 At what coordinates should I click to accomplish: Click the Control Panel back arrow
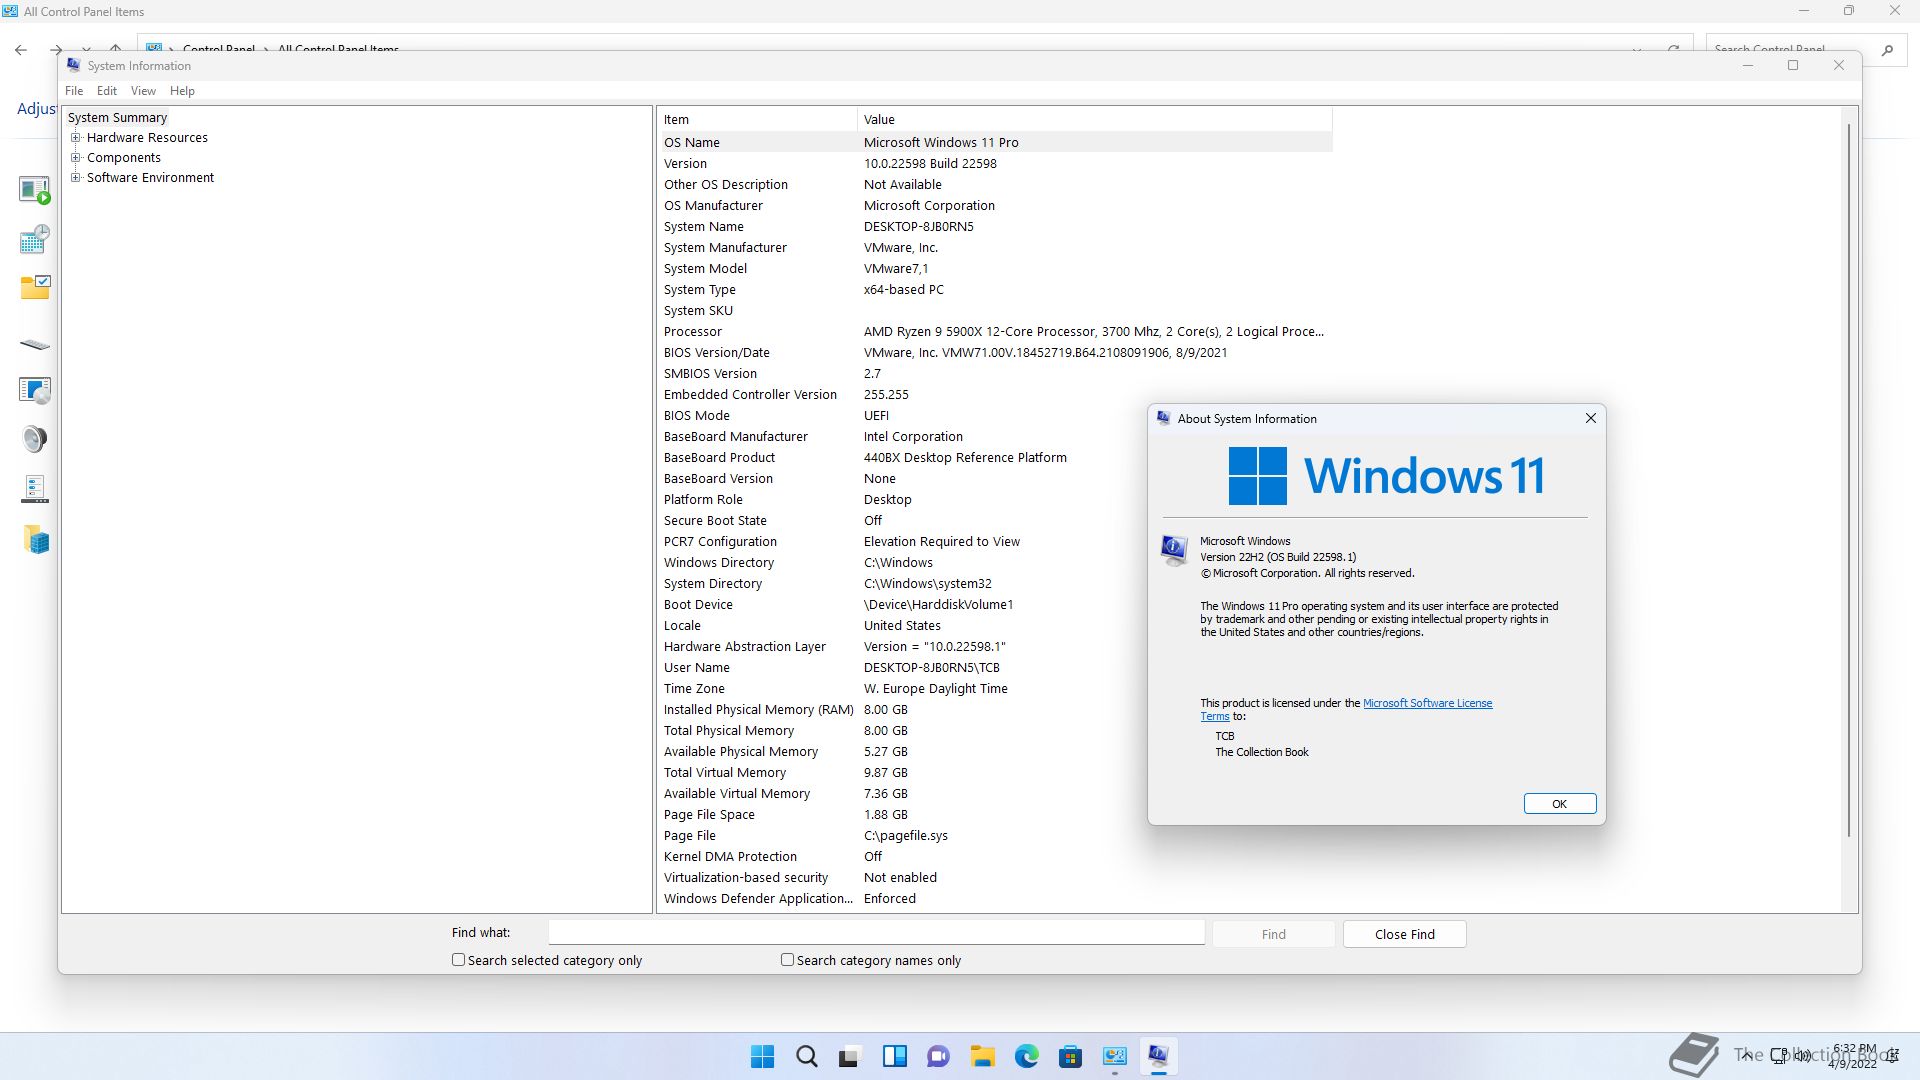pyautogui.click(x=21, y=49)
